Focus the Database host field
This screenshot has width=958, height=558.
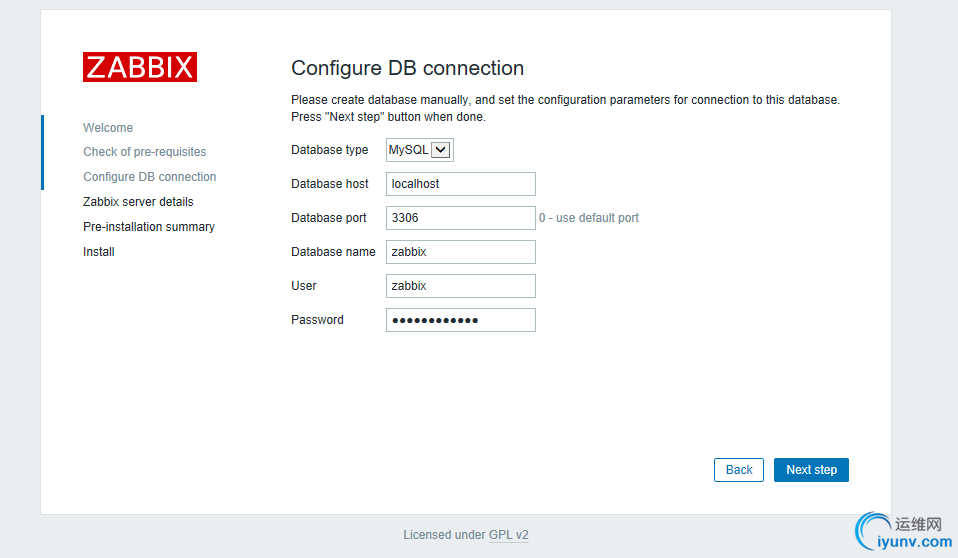[x=460, y=184]
